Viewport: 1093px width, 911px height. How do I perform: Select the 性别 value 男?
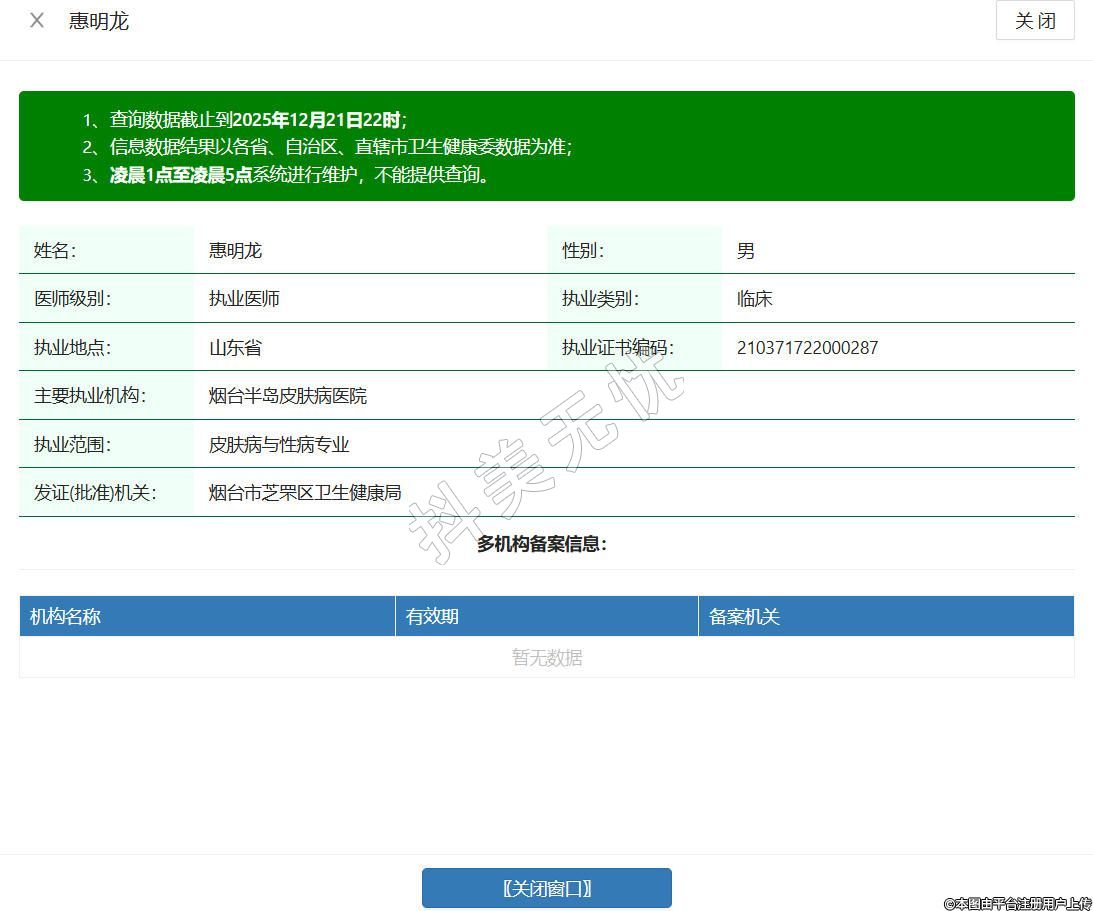click(x=746, y=250)
